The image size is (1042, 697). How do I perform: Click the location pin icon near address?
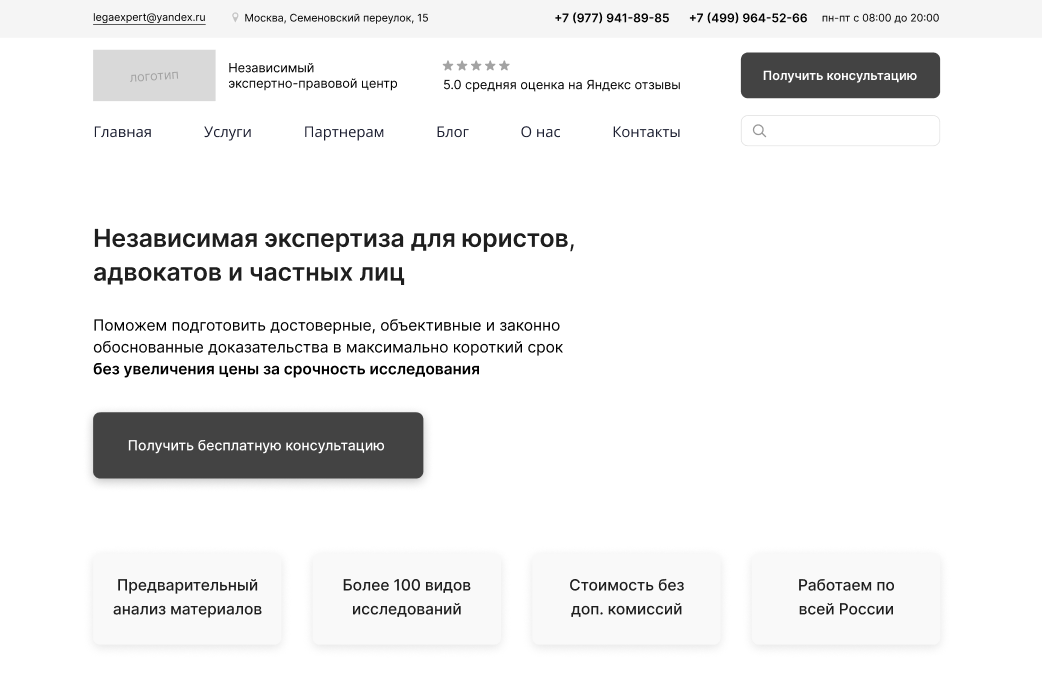coord(235,18)
